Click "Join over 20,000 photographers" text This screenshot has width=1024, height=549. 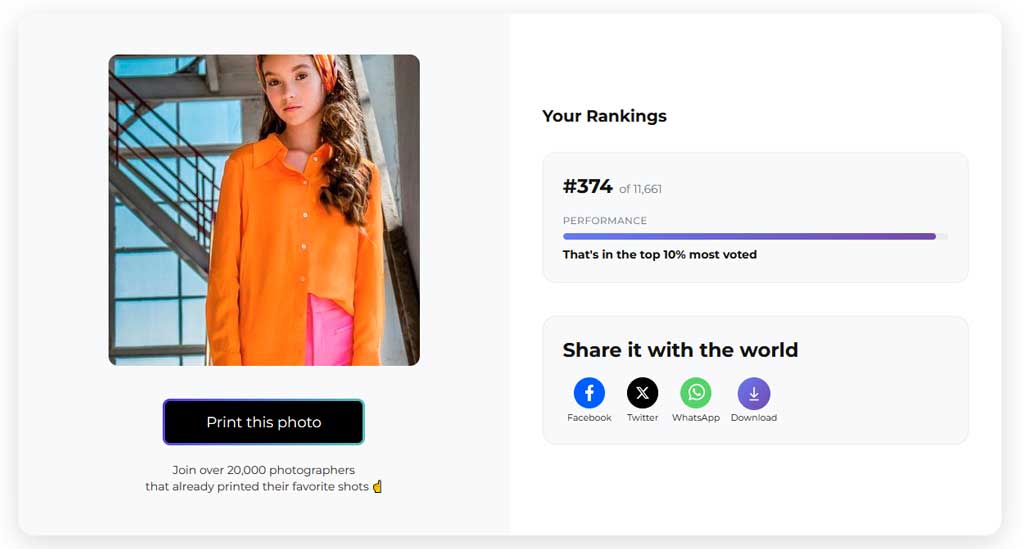(264, 470)
